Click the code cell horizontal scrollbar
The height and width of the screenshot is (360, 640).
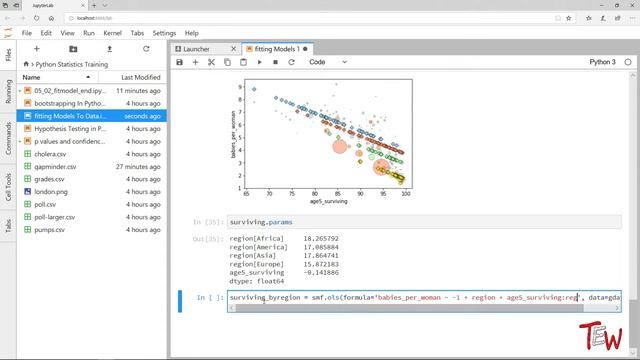pos(409,308)
